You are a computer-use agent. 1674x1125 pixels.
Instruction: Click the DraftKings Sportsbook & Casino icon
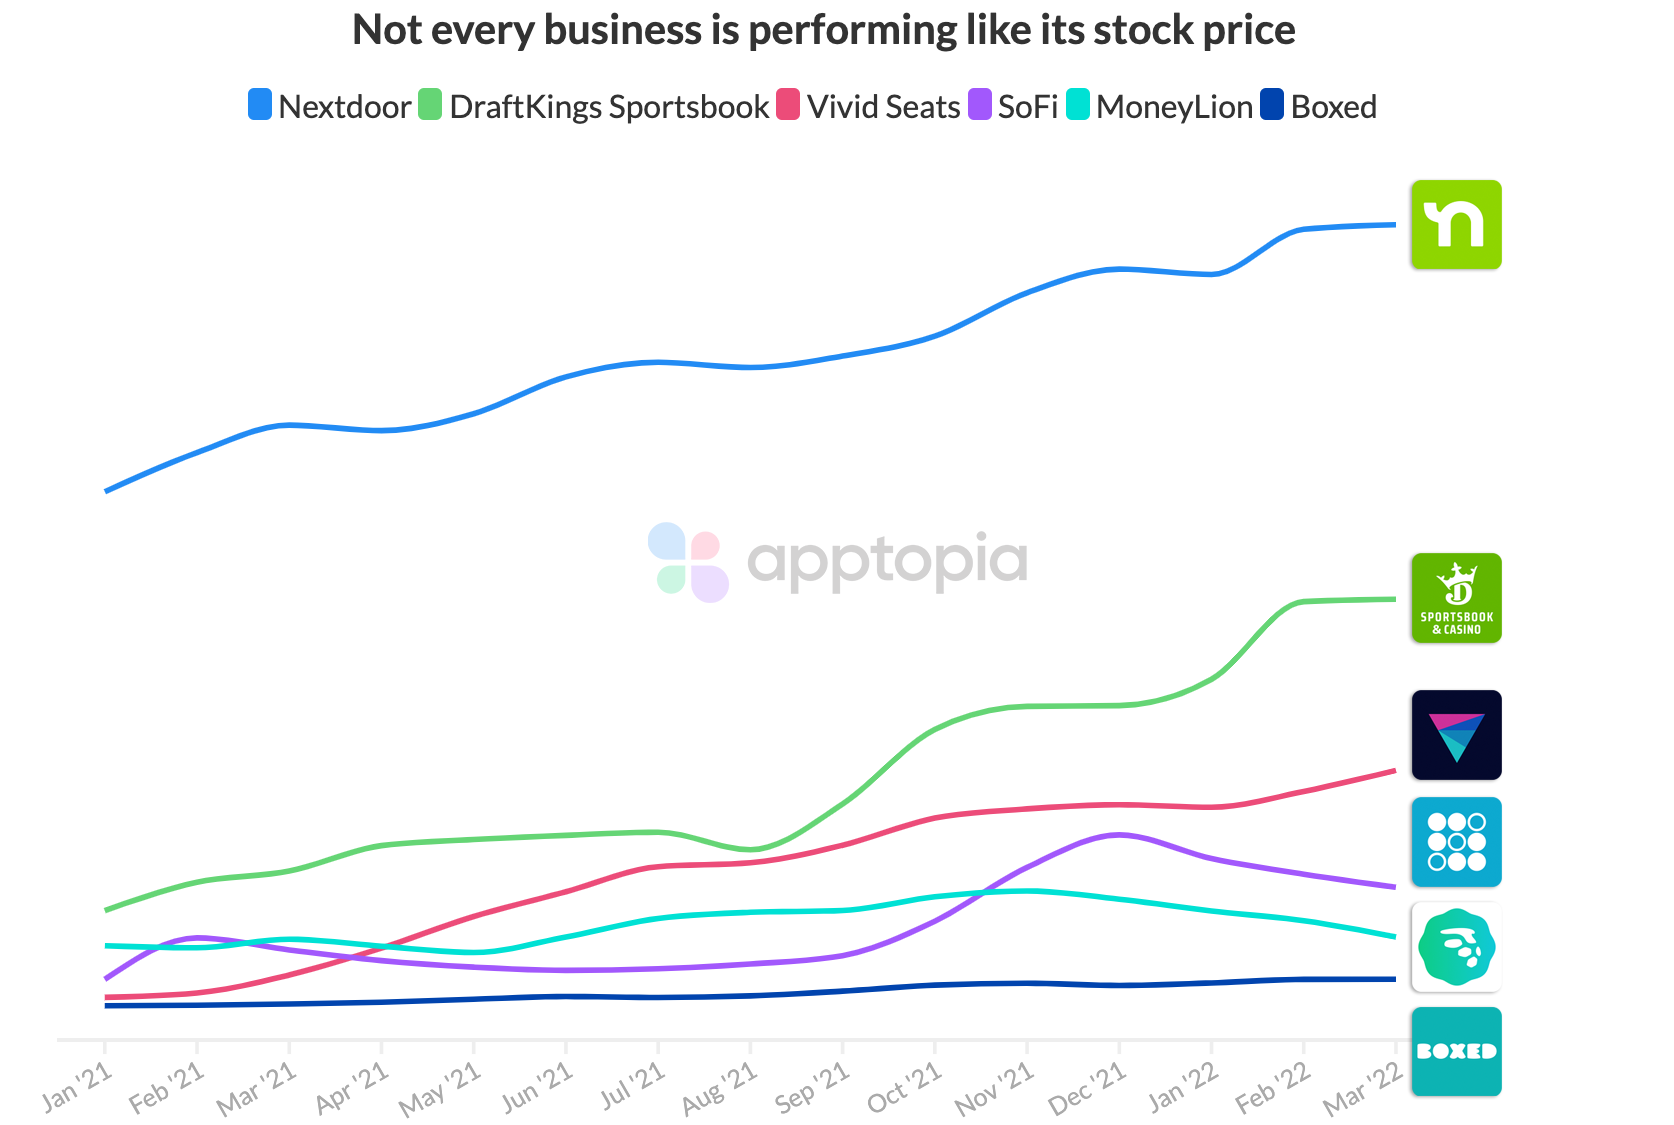[1456, 598]
